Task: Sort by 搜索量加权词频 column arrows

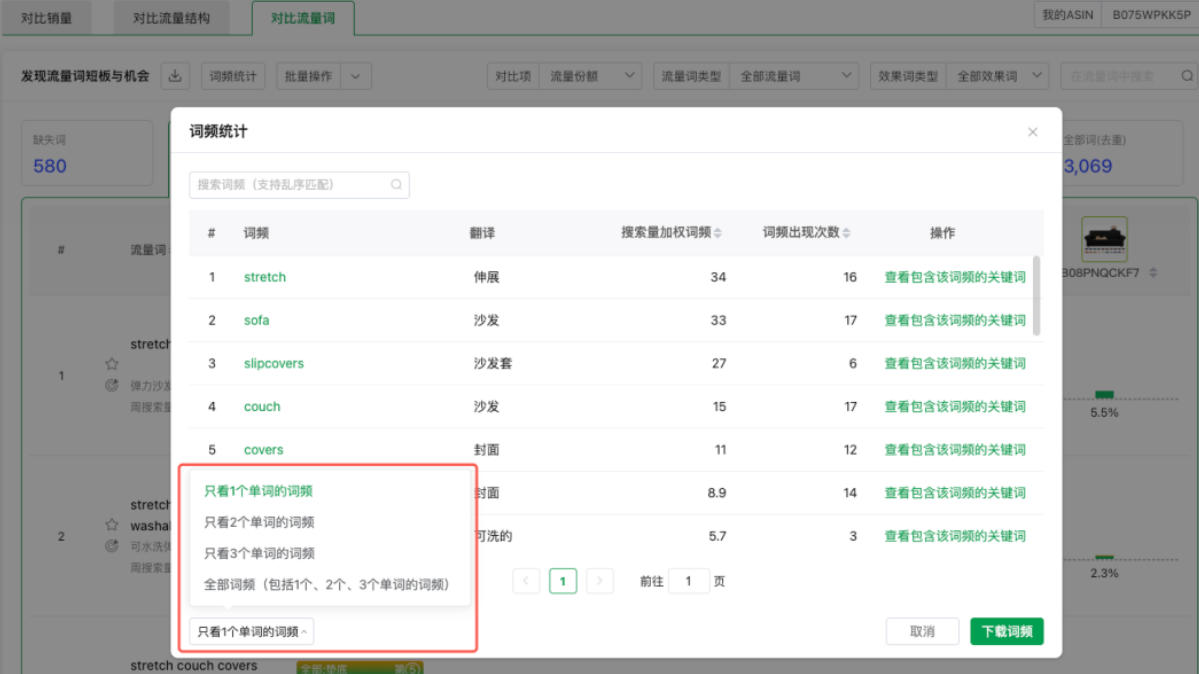Action: (x=717, y=233)
